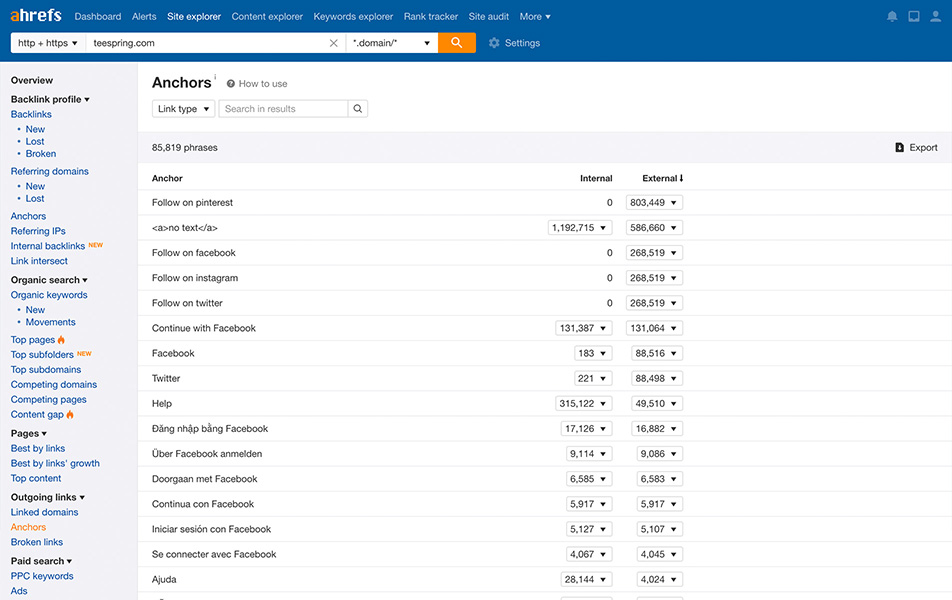
Task: Open Internal backlinks report
Action: pos(47,246)
